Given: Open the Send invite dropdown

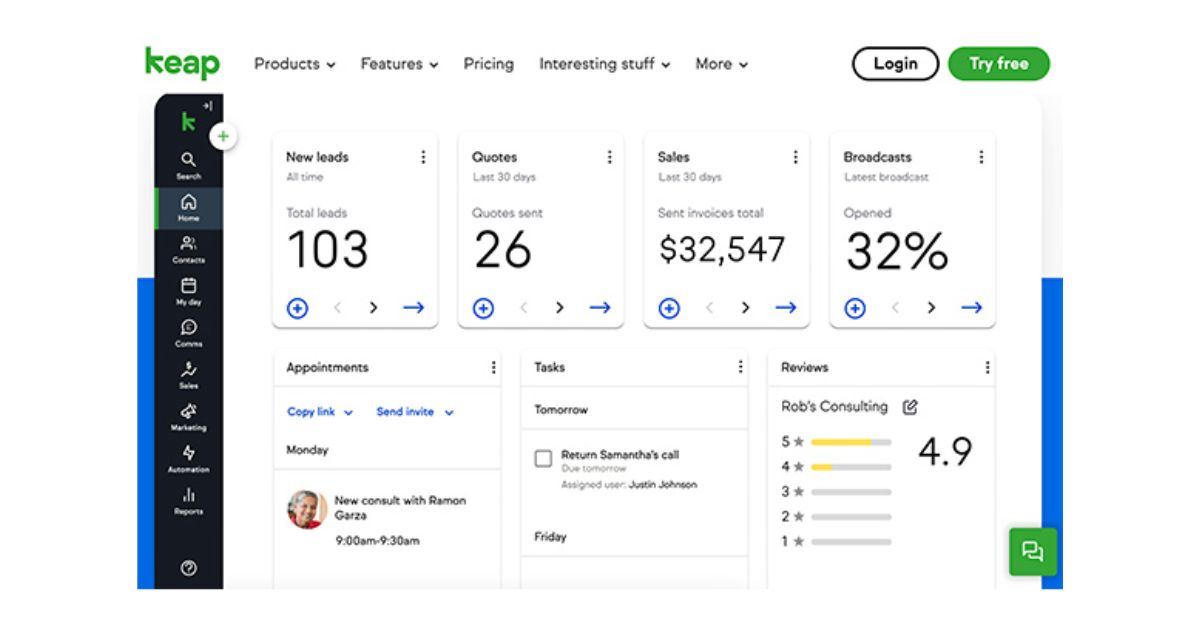Looking at the screenshot, I should tap(415, 412).
